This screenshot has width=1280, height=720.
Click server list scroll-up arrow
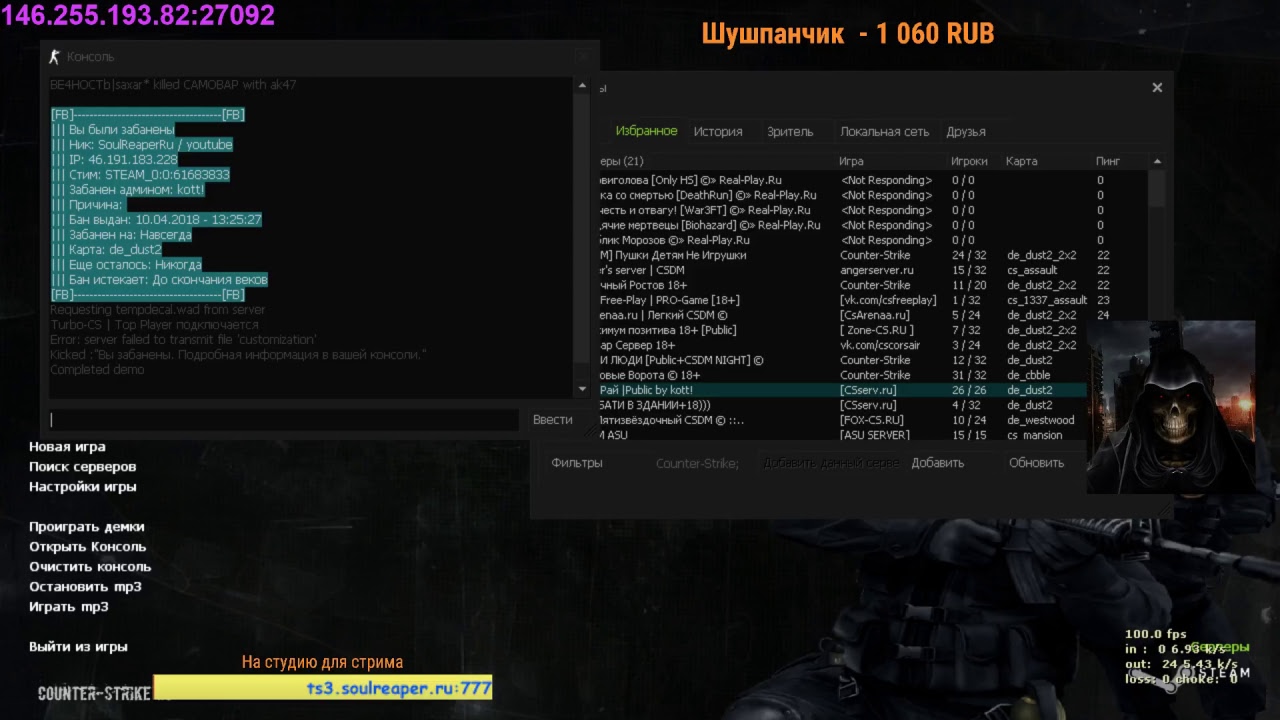1157,161
